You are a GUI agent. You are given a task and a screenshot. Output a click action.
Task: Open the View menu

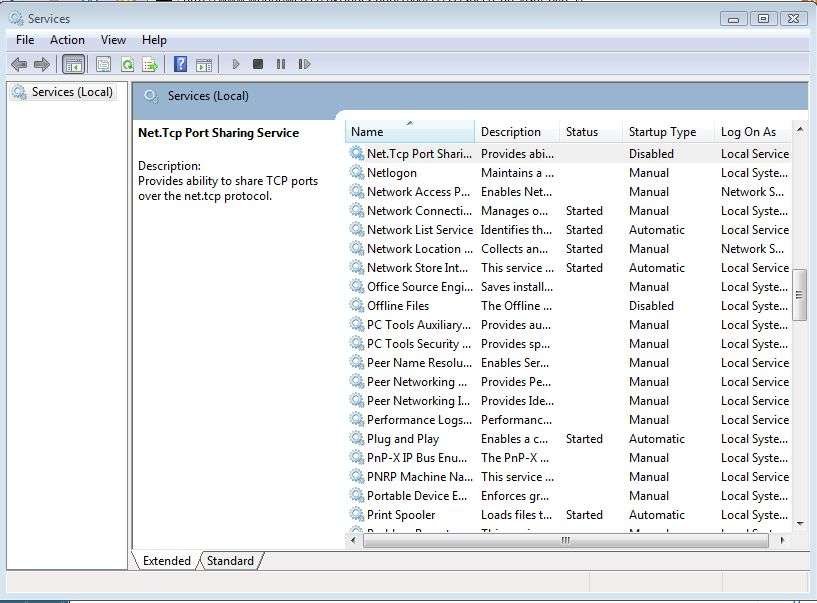coord(113,40)
